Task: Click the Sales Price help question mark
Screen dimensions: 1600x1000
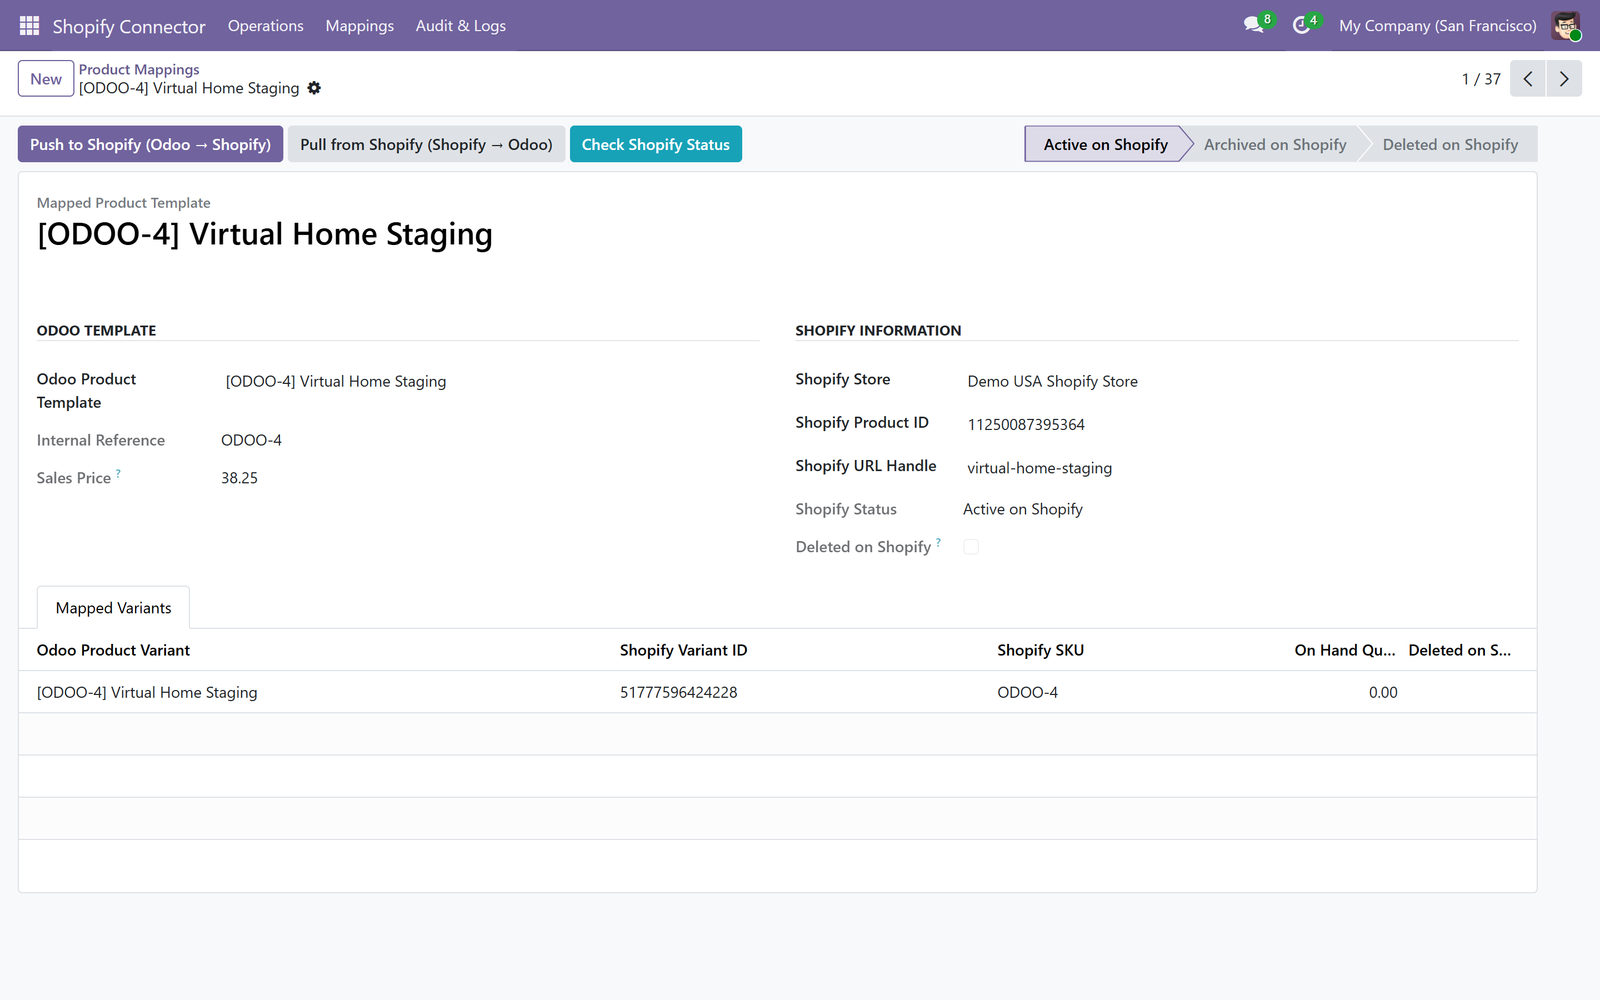Action: click(x=118, y=473)
